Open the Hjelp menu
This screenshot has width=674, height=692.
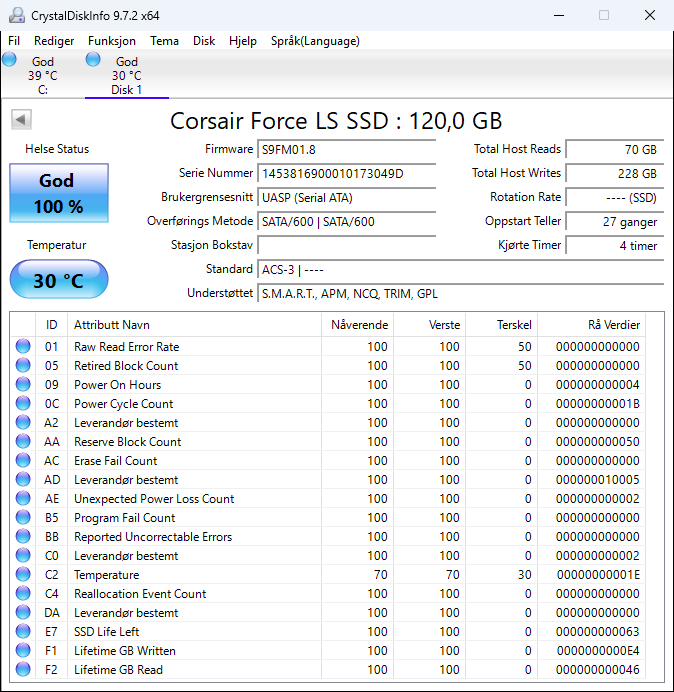pos(243,41)
